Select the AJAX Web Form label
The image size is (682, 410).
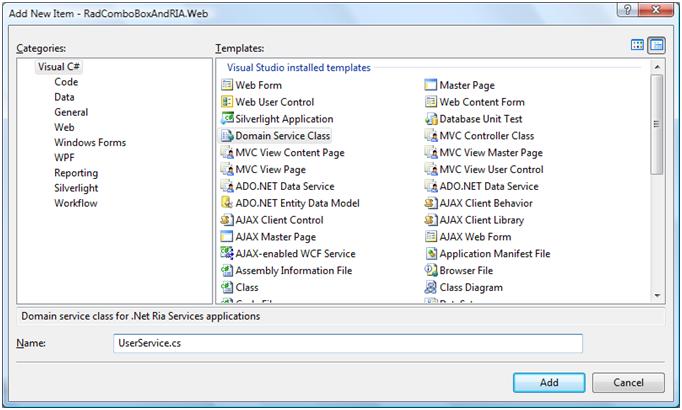[x=475, y=237]
